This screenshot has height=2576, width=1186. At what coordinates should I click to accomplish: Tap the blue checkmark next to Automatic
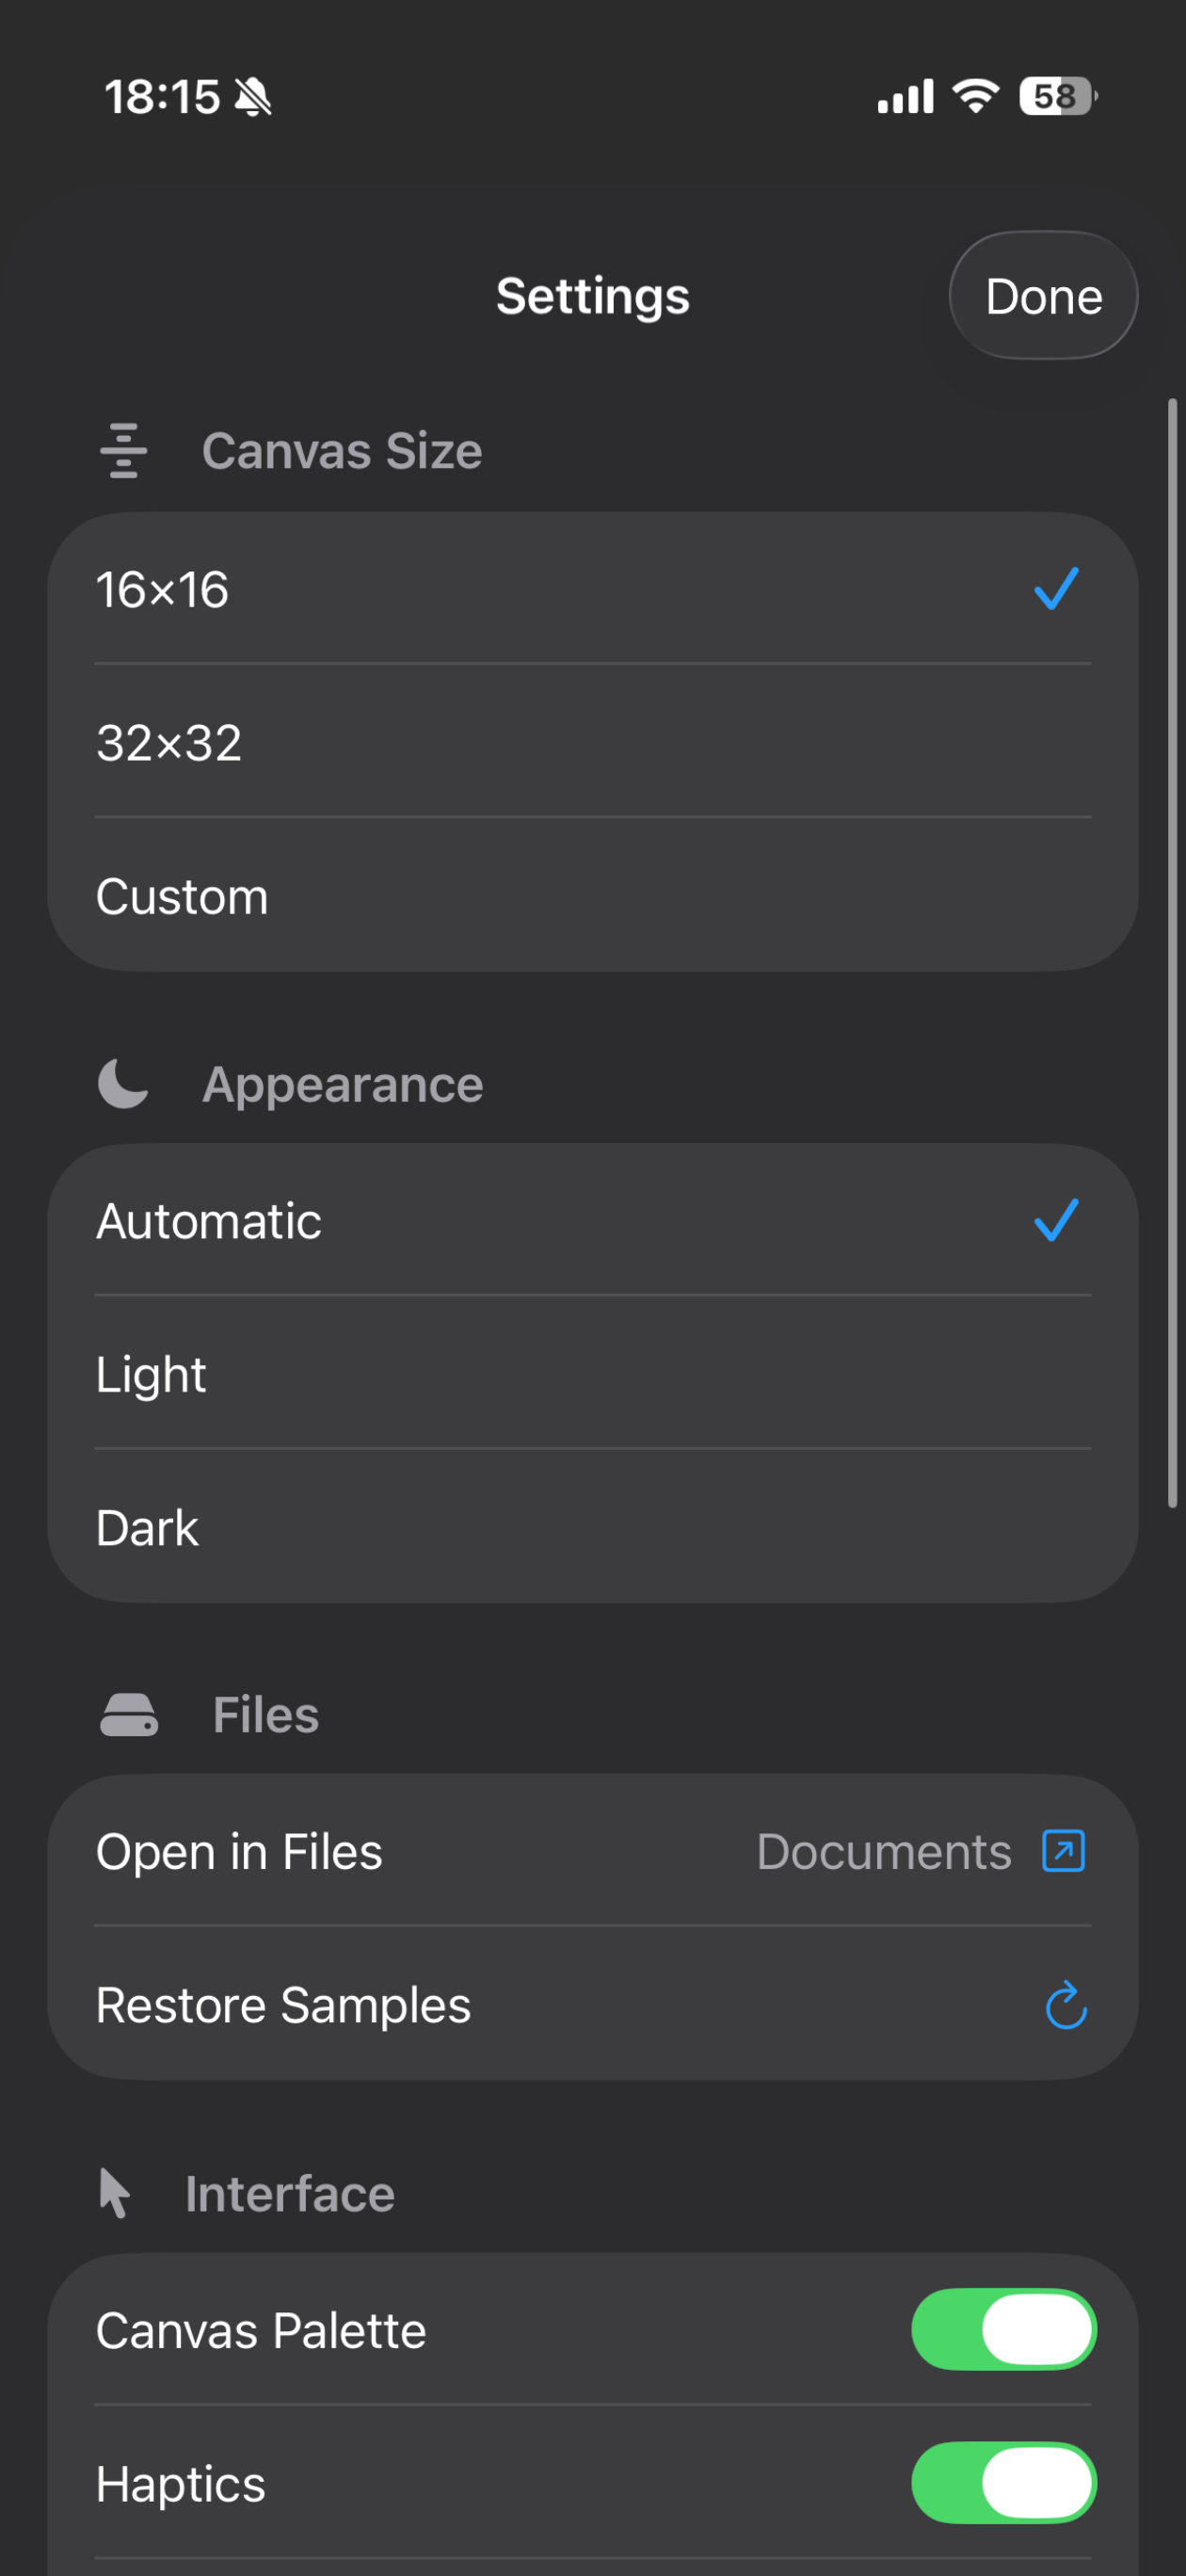1056,1221
